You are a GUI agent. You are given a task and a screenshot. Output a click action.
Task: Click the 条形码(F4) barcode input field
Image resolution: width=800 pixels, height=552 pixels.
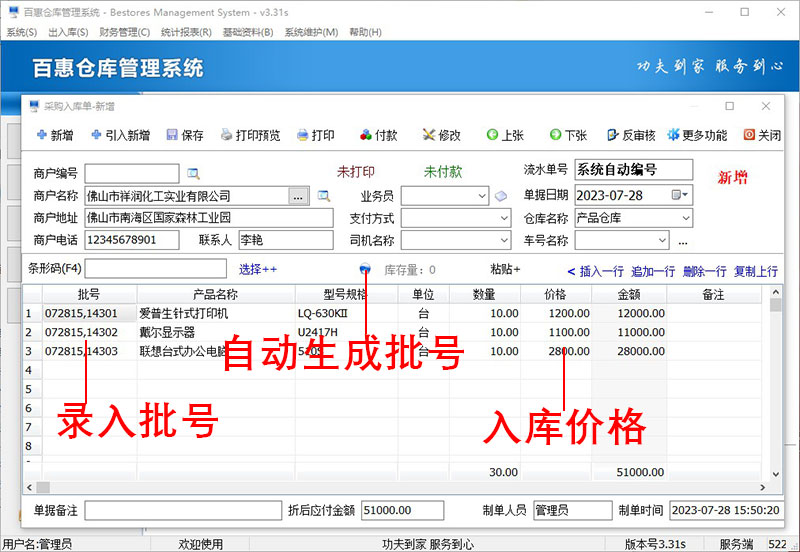click(x=155, y=269)
